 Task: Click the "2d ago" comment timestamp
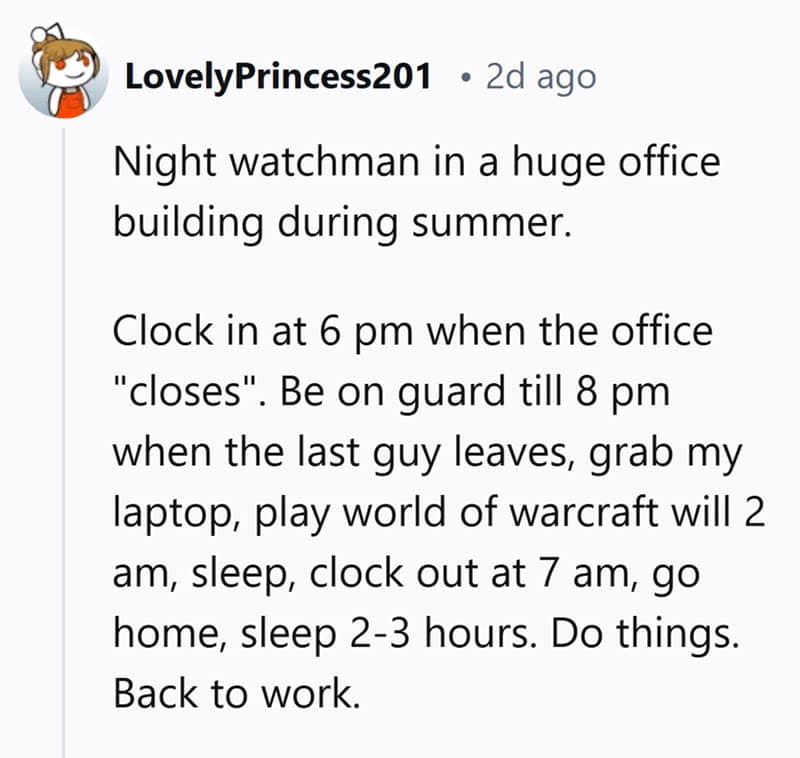point(540,77)
